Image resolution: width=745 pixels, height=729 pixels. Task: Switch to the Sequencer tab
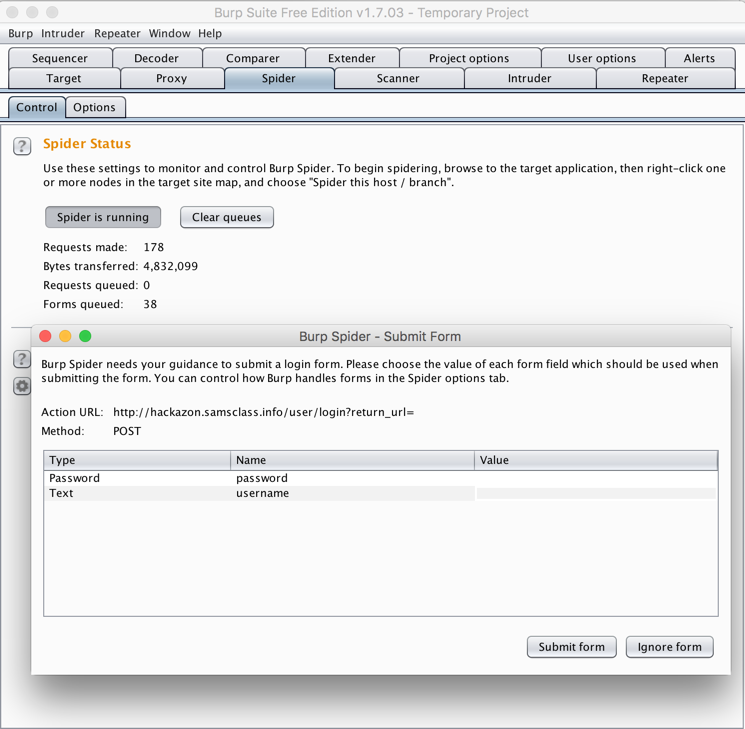(x=60, y=58)
